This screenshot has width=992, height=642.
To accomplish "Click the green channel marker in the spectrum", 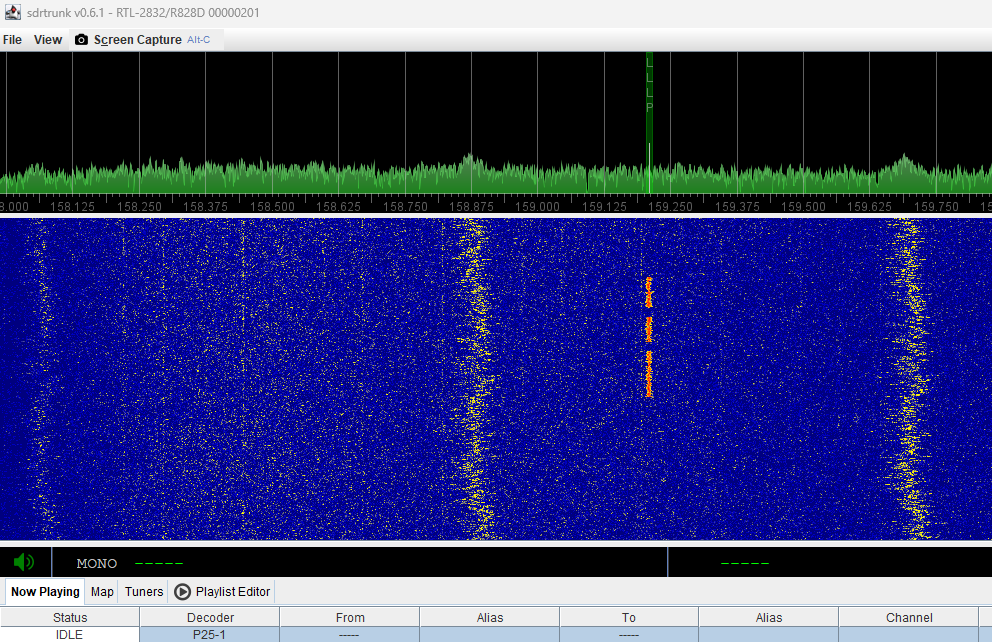I will 649,120.
